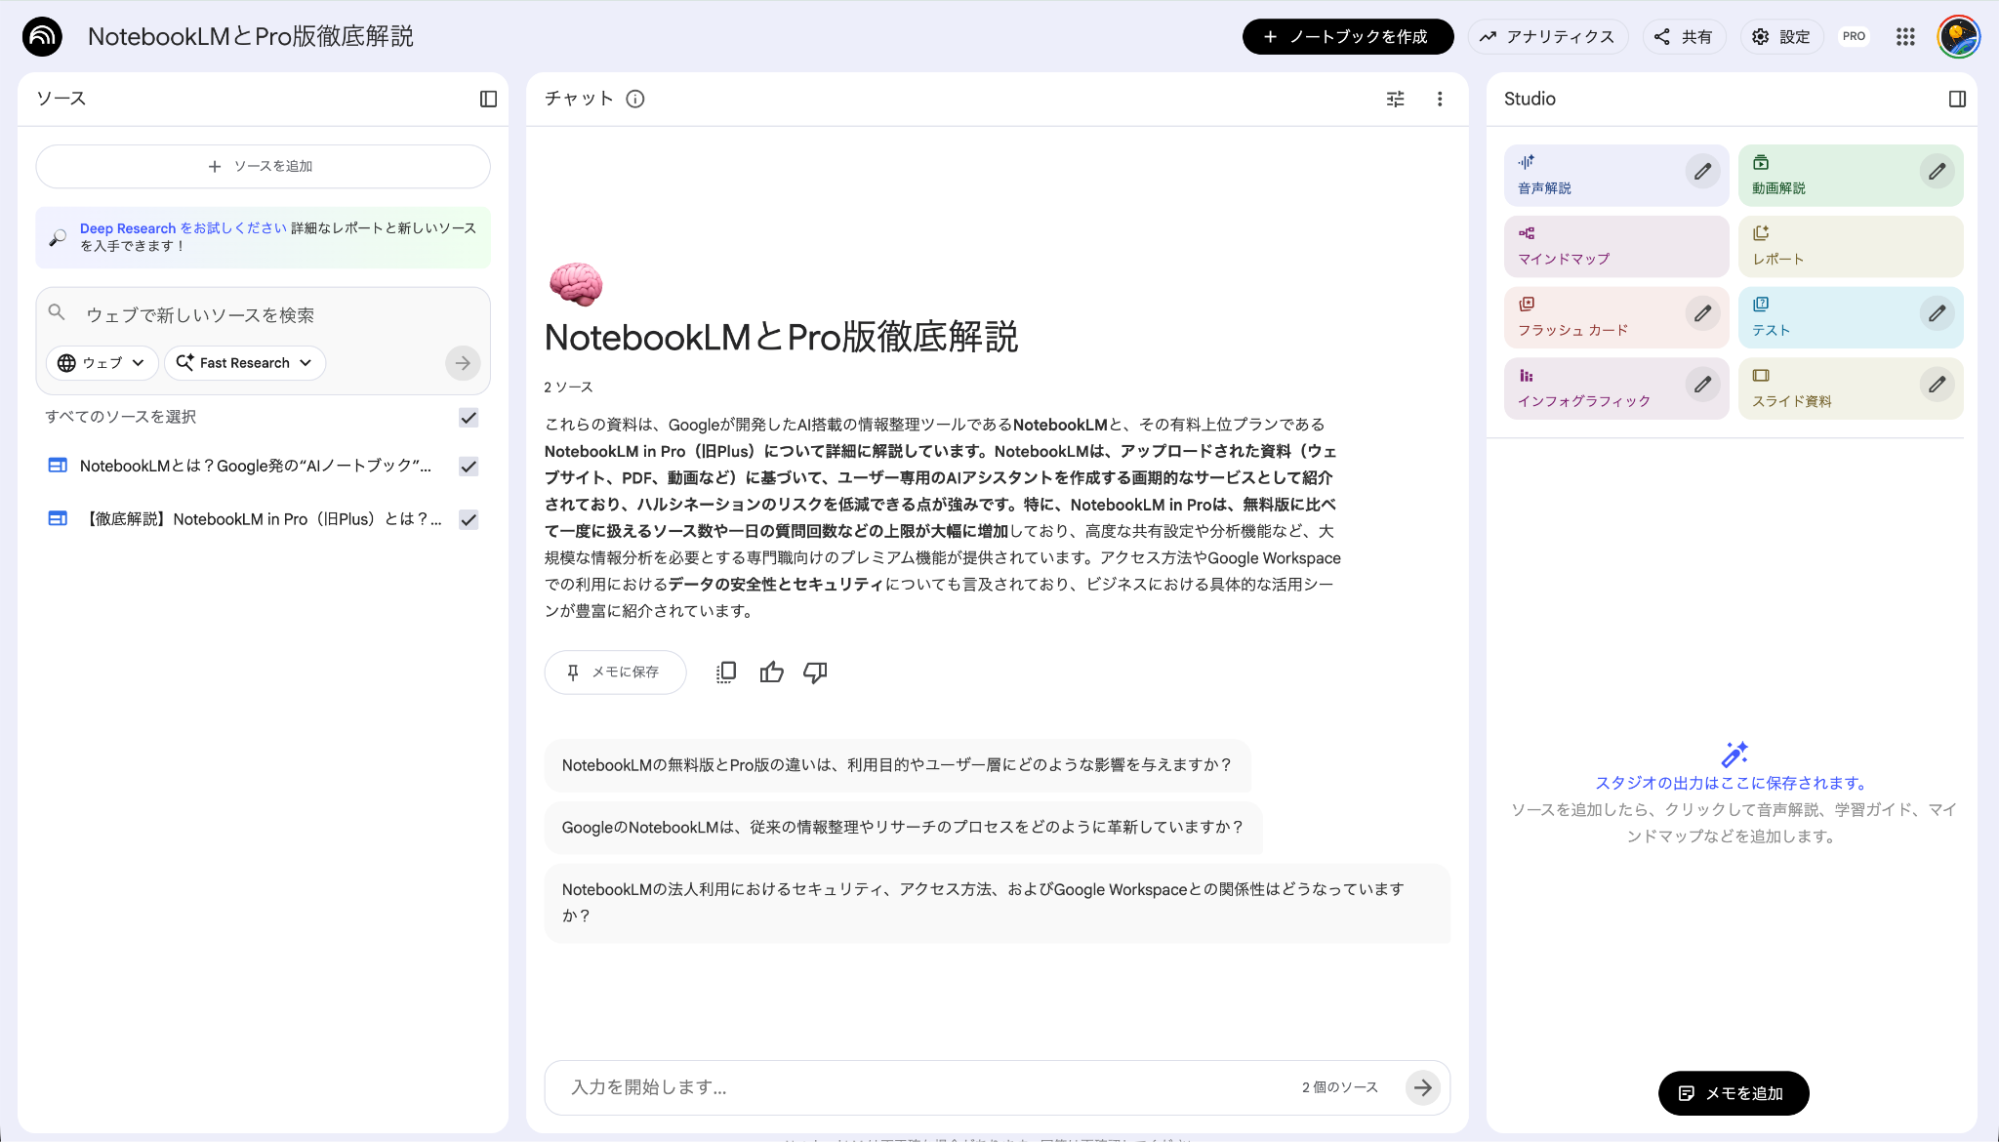Uncheck すべてのソースを選択
The image size is (1999, 1143).
point(467,418)
